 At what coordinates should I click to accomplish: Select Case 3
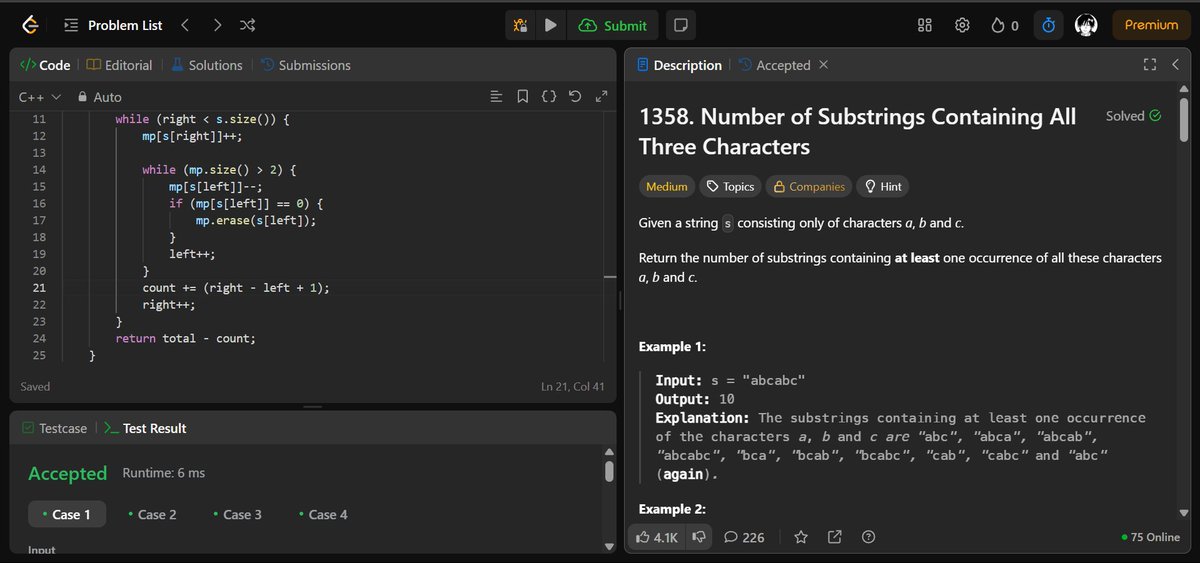click(x=237, y=514)
